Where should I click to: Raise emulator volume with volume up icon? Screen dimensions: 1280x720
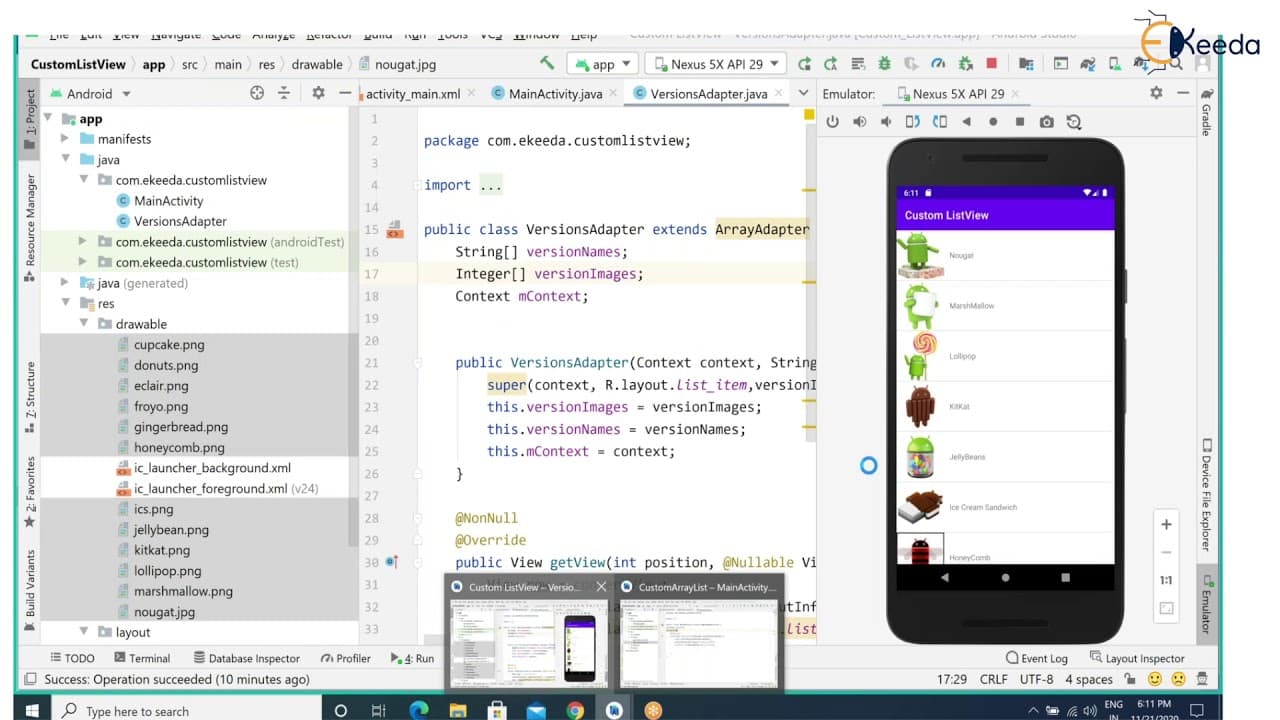859,122
